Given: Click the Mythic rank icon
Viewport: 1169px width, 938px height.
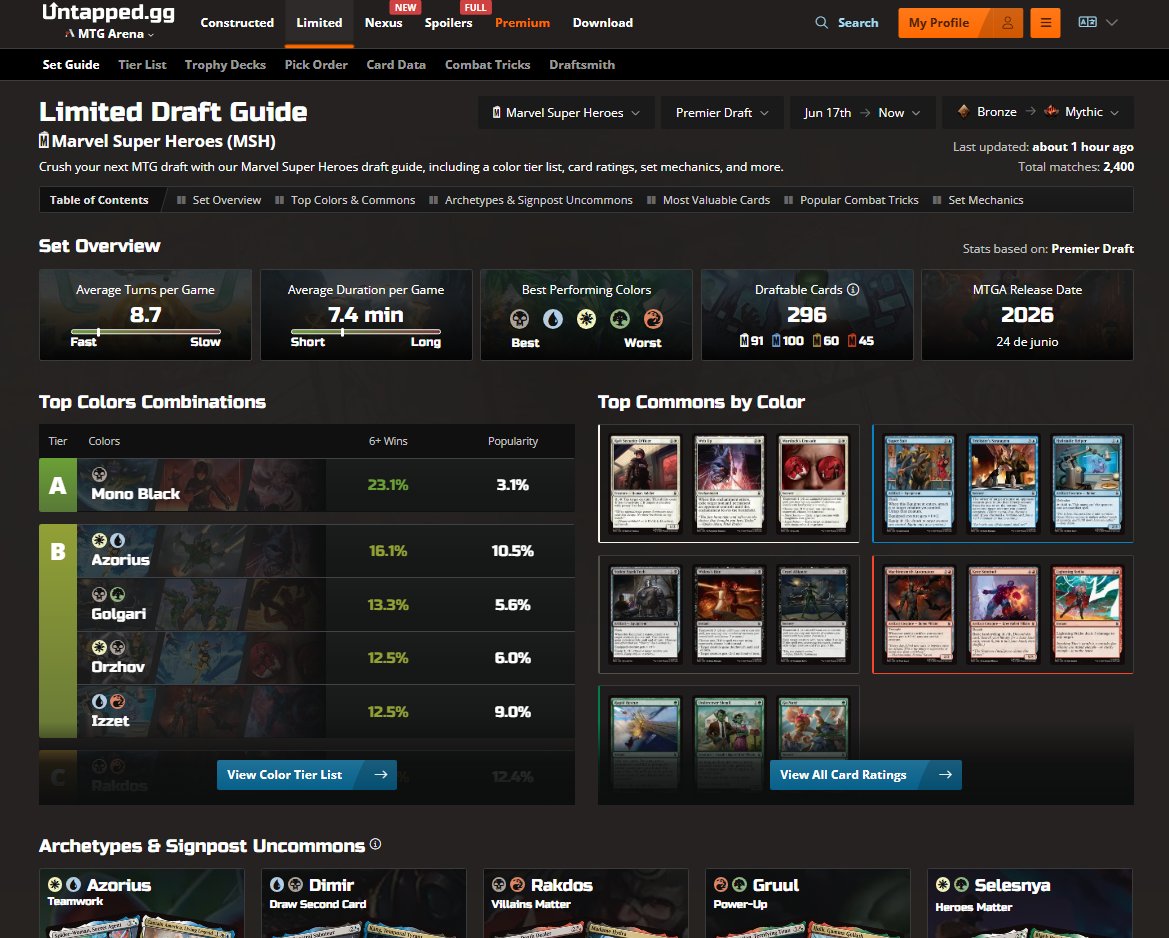Looking at the screenshot, I should coord(1051,112).
